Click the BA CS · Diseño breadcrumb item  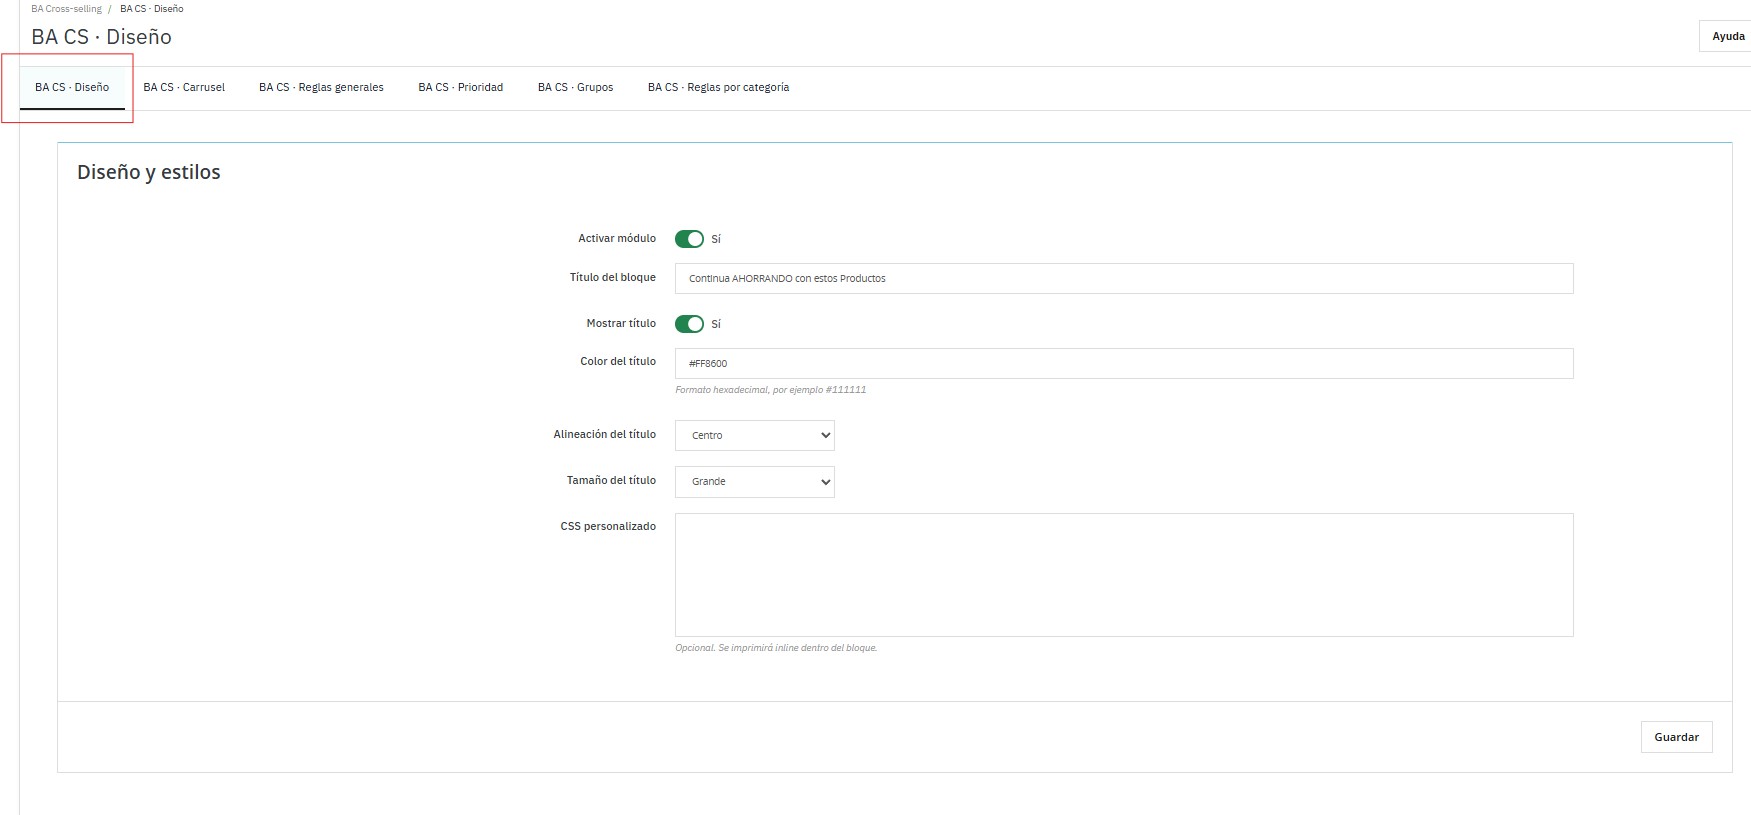[x=152, y=9]
